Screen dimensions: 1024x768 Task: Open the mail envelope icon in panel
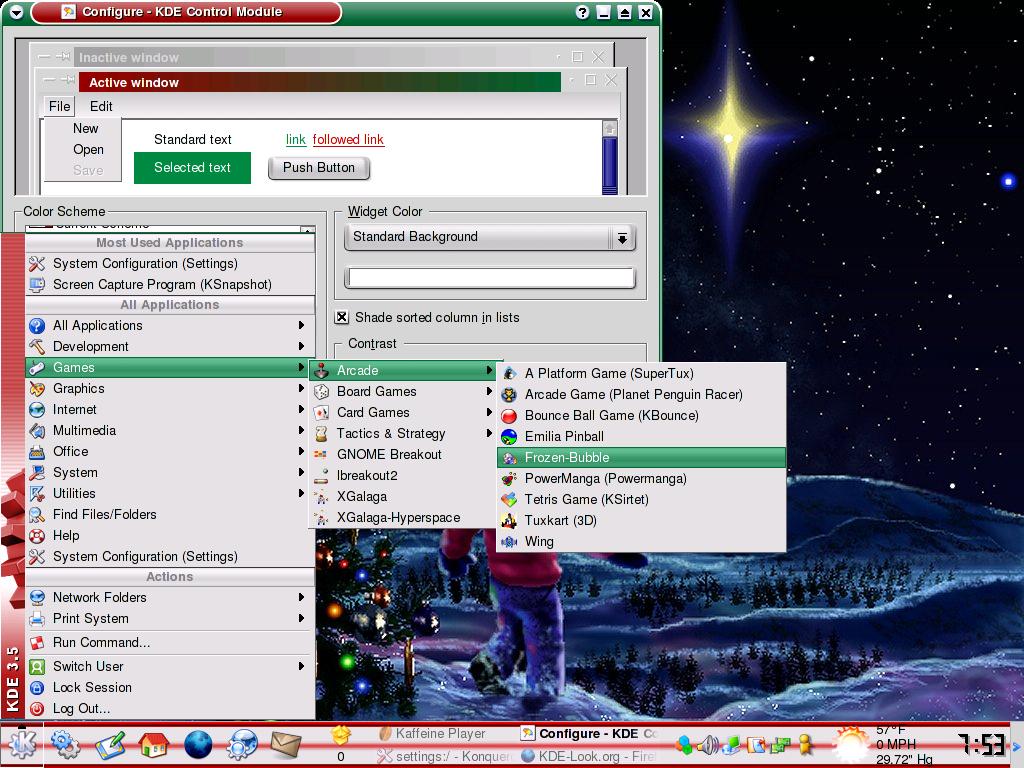[285, 745]
